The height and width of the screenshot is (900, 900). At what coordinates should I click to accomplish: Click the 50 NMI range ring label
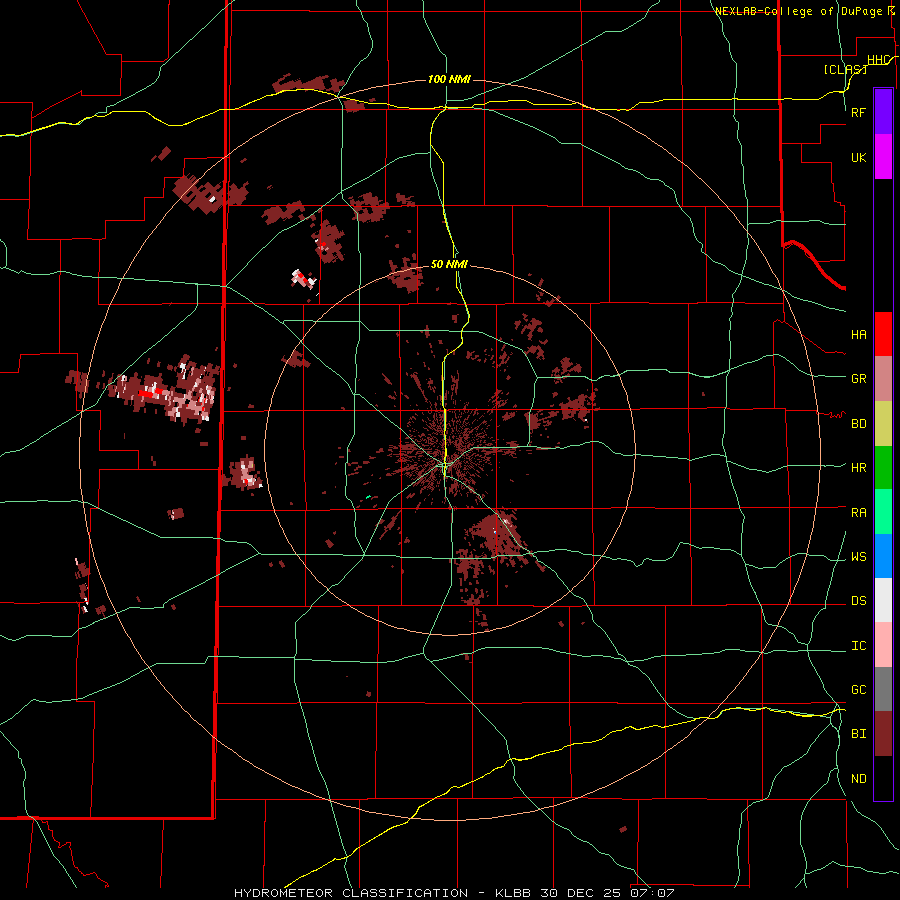[x=449, y=264]
